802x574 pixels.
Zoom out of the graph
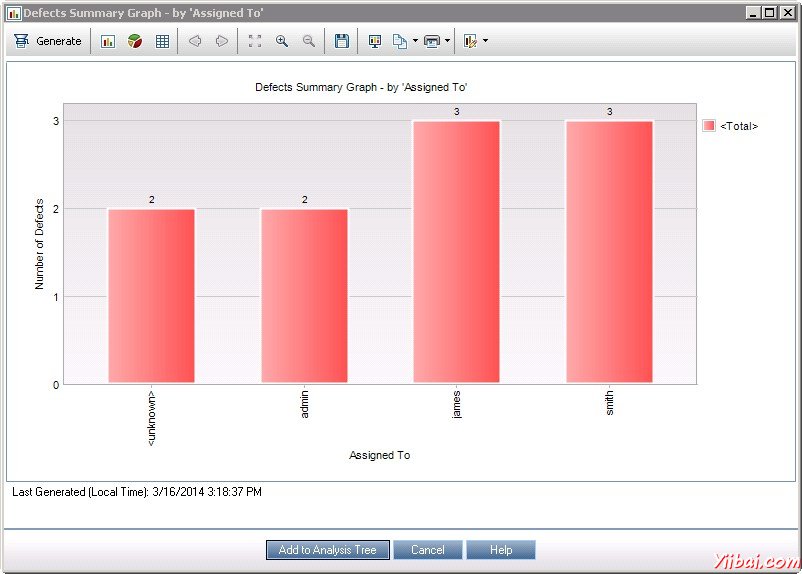pos(309,41)
